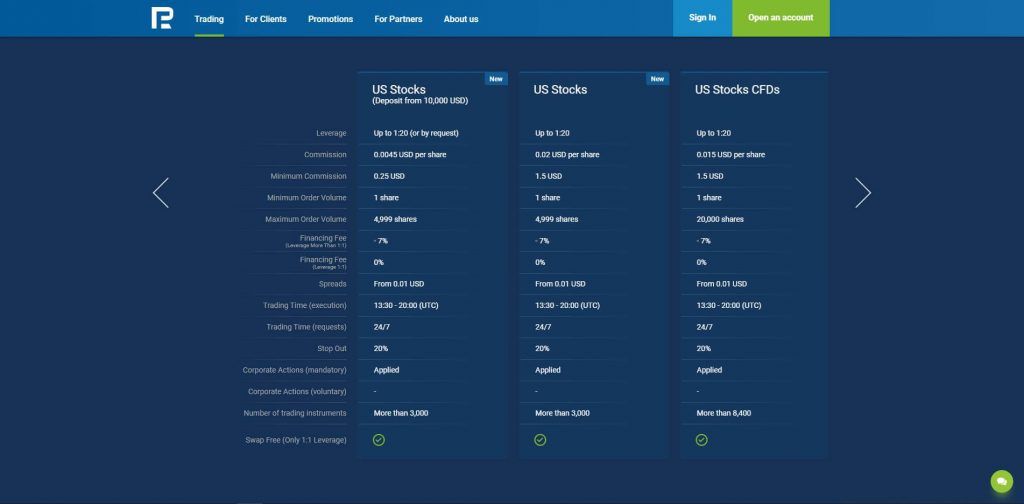Click the Commission row label
1024x504 pixels.
click(325, 155)
